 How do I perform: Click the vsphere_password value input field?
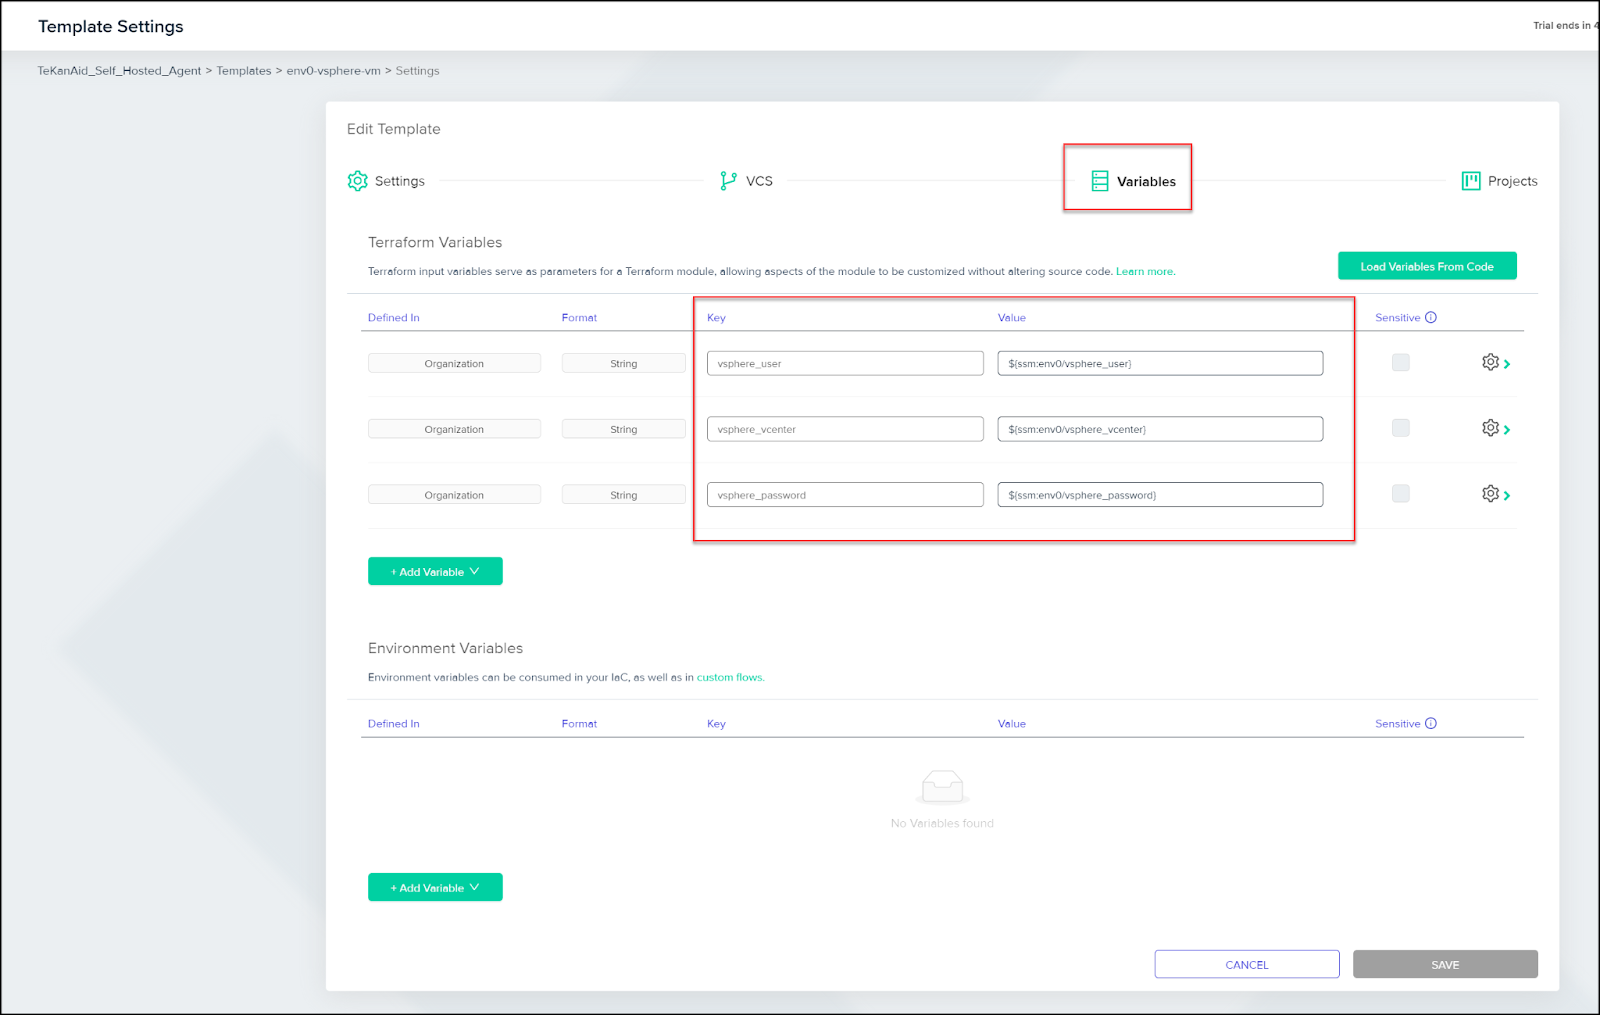1160,495
